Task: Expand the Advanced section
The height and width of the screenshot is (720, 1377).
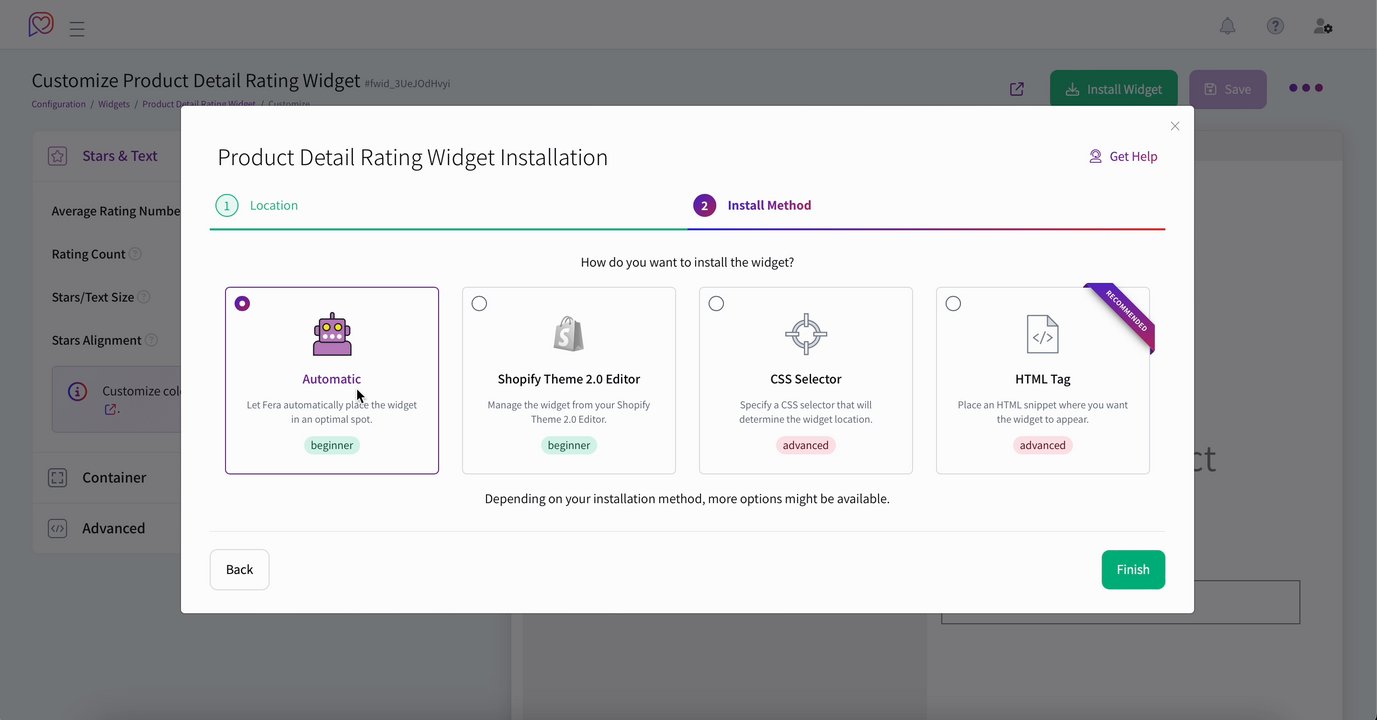Action: pyautogui.click(x=107, y=528)
